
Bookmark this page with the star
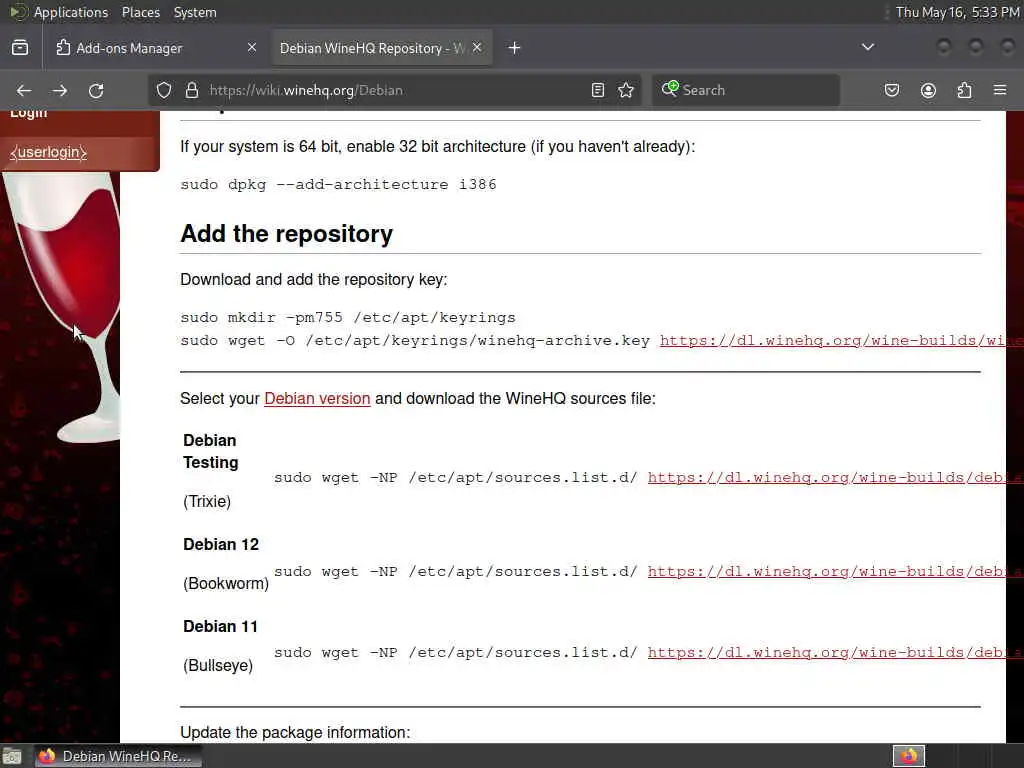coord(626,90)
